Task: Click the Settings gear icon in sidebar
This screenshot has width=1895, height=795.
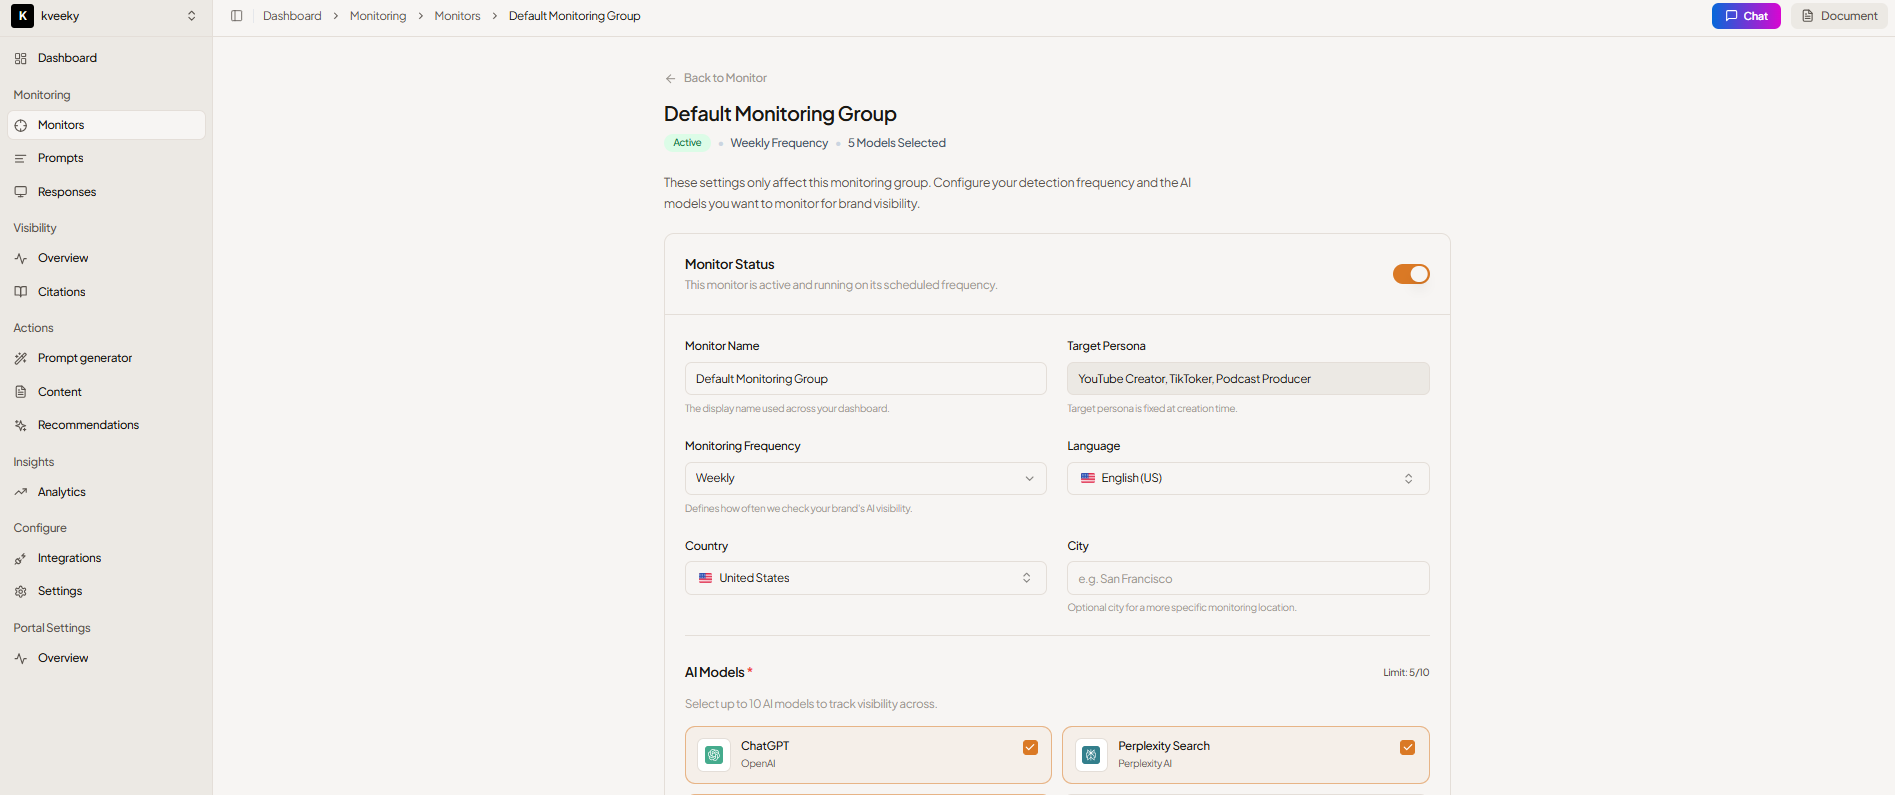Action: [21, 591]
